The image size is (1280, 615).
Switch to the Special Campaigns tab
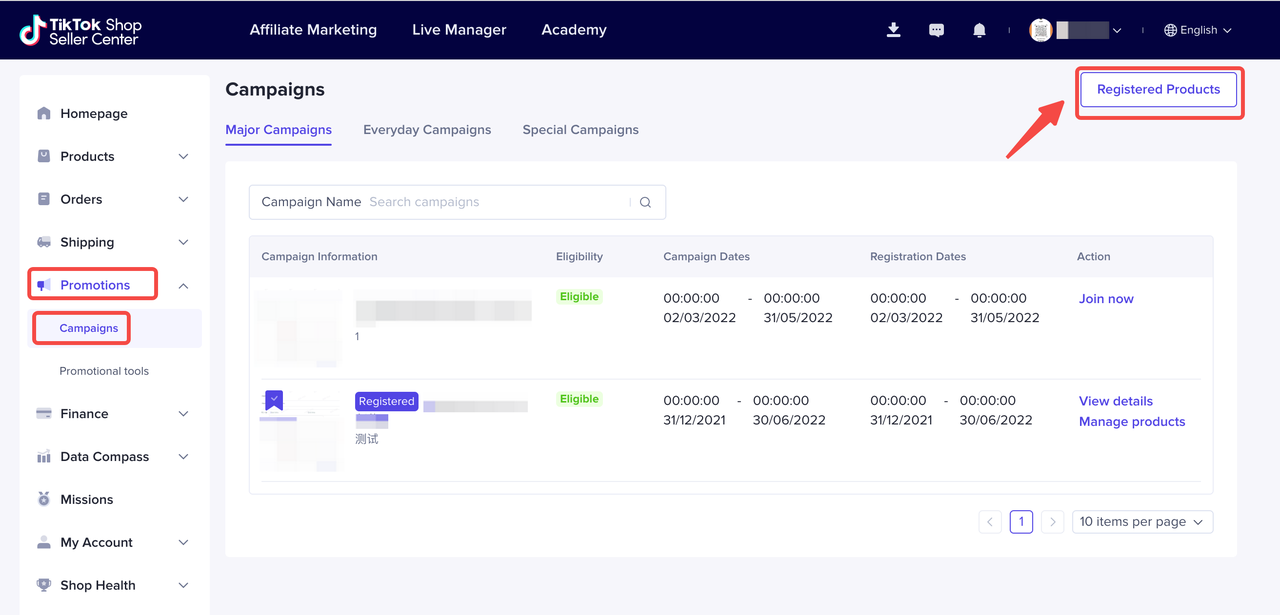pos(580,130)
